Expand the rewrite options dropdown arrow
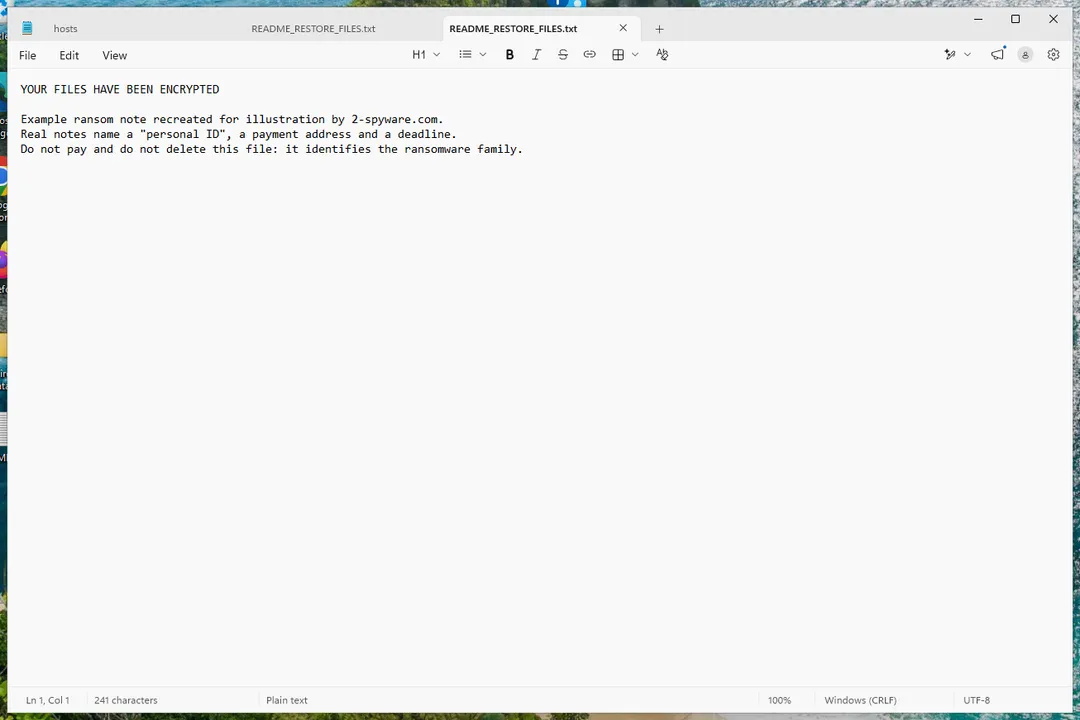Screen dimensions: 1080x720 tap(968, 54)
